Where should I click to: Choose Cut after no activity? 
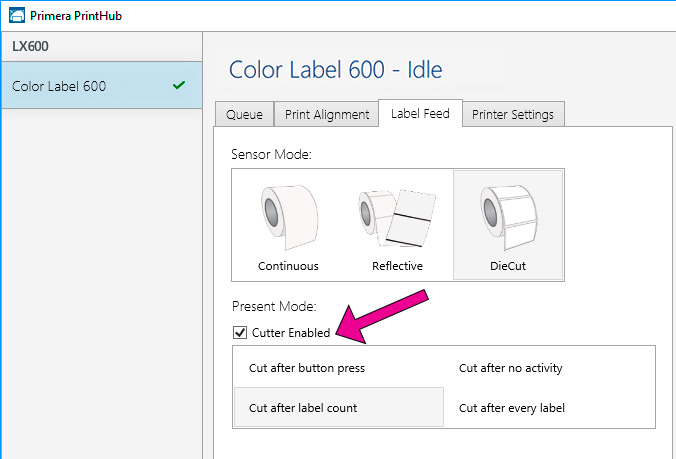549,368
